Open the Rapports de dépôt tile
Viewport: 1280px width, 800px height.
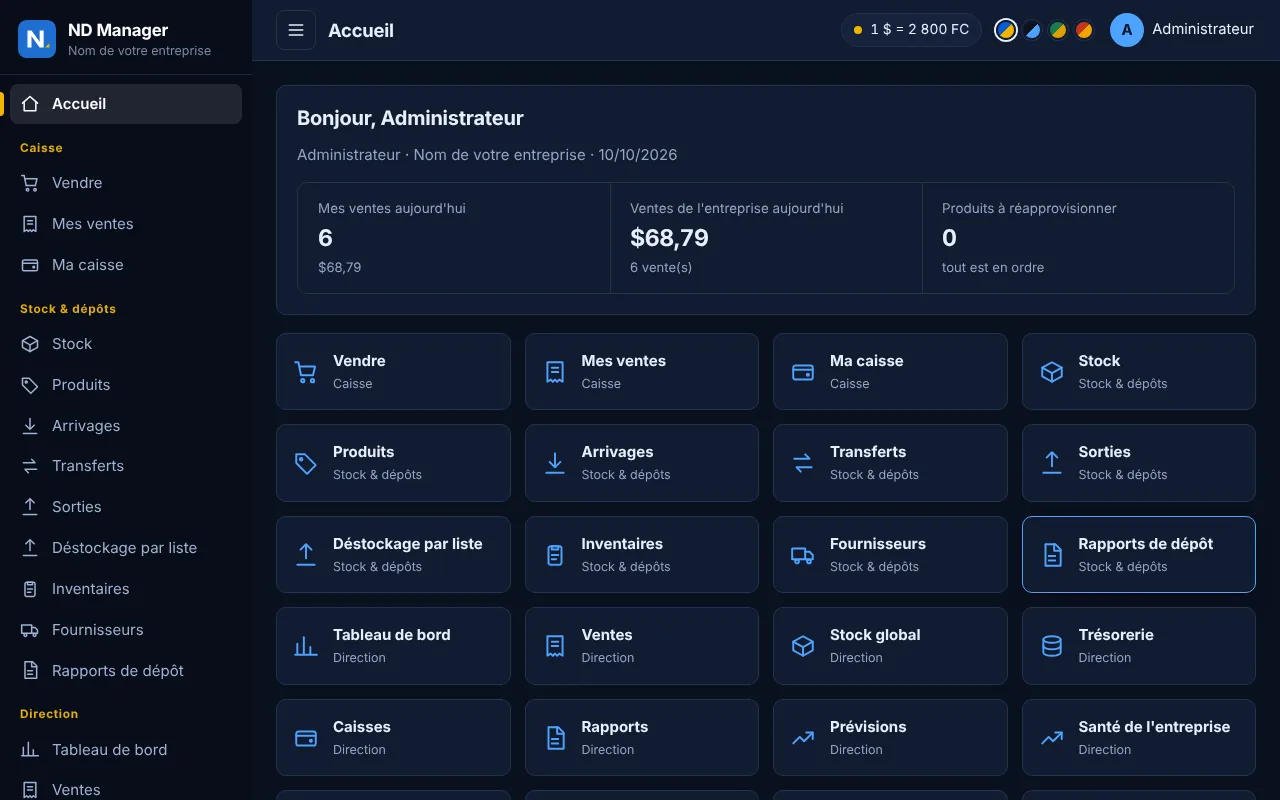(x=1138, y=555)
